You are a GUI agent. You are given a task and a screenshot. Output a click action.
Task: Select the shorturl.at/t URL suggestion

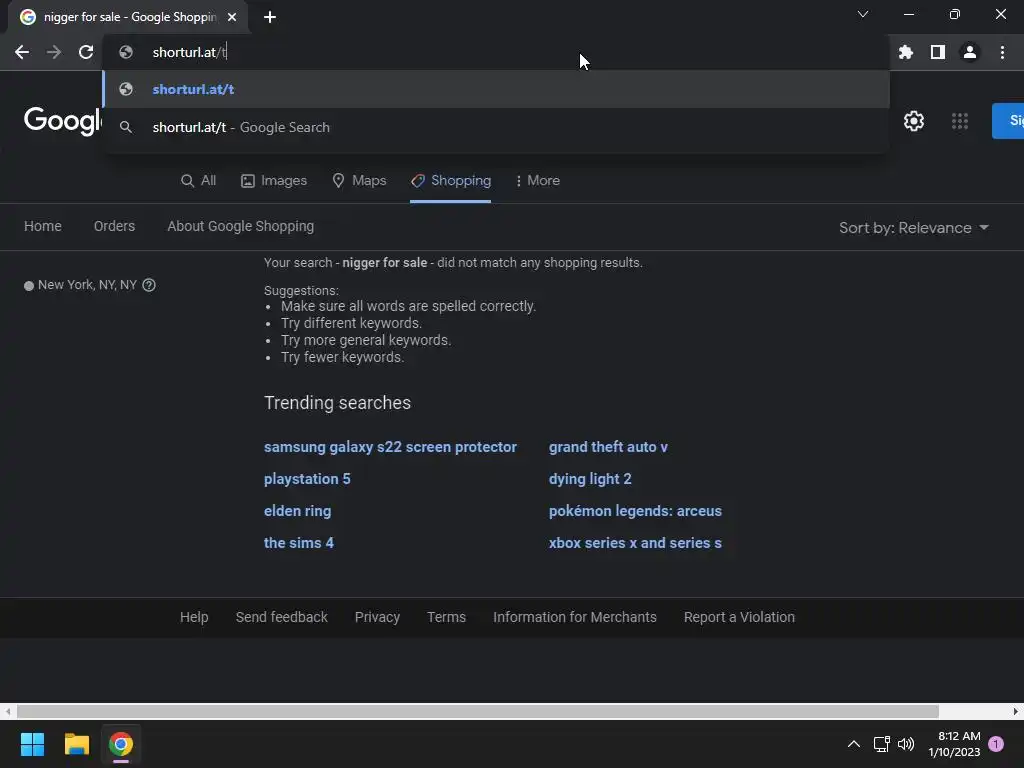[x=496, y=89]
